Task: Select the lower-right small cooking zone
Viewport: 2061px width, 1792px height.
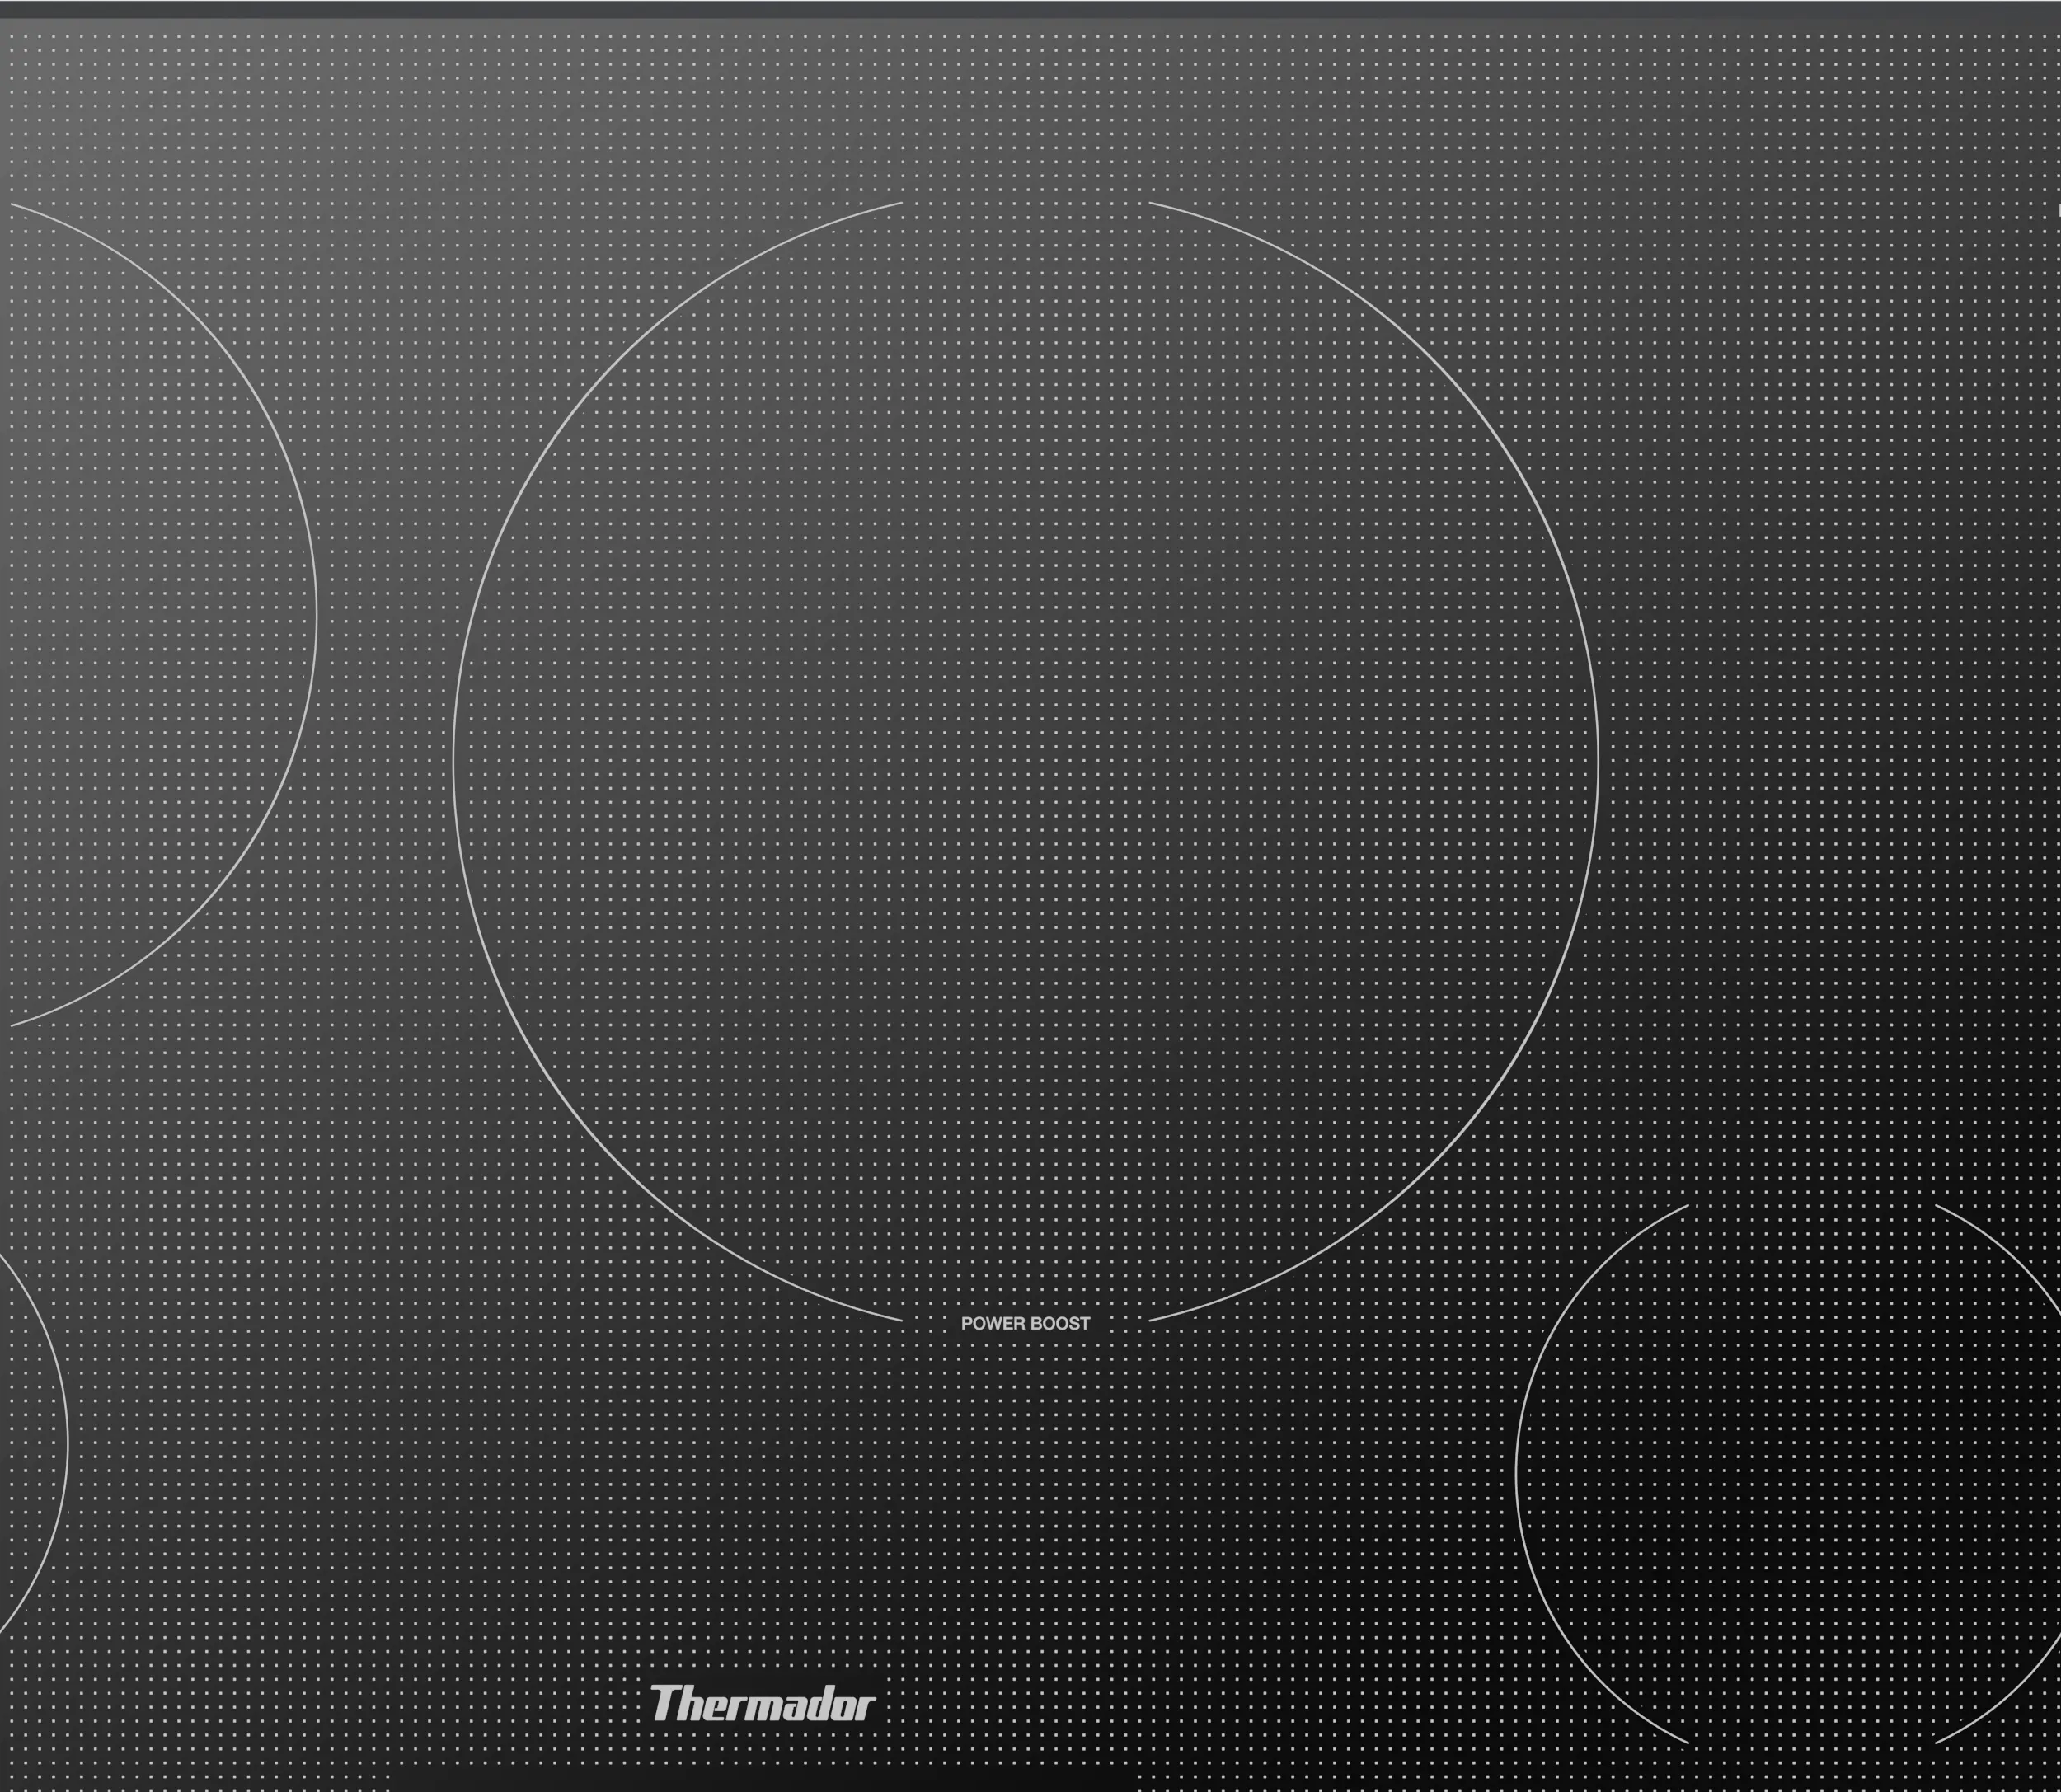Action: coord(1810,1473)
